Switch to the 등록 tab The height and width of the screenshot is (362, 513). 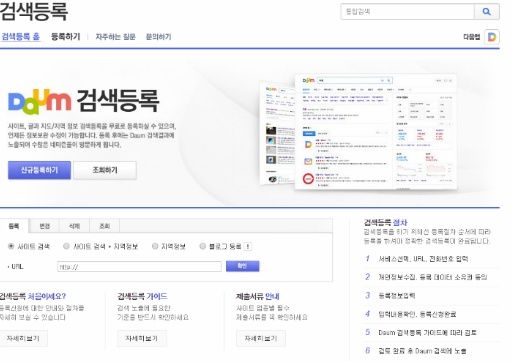coord(14,226)
